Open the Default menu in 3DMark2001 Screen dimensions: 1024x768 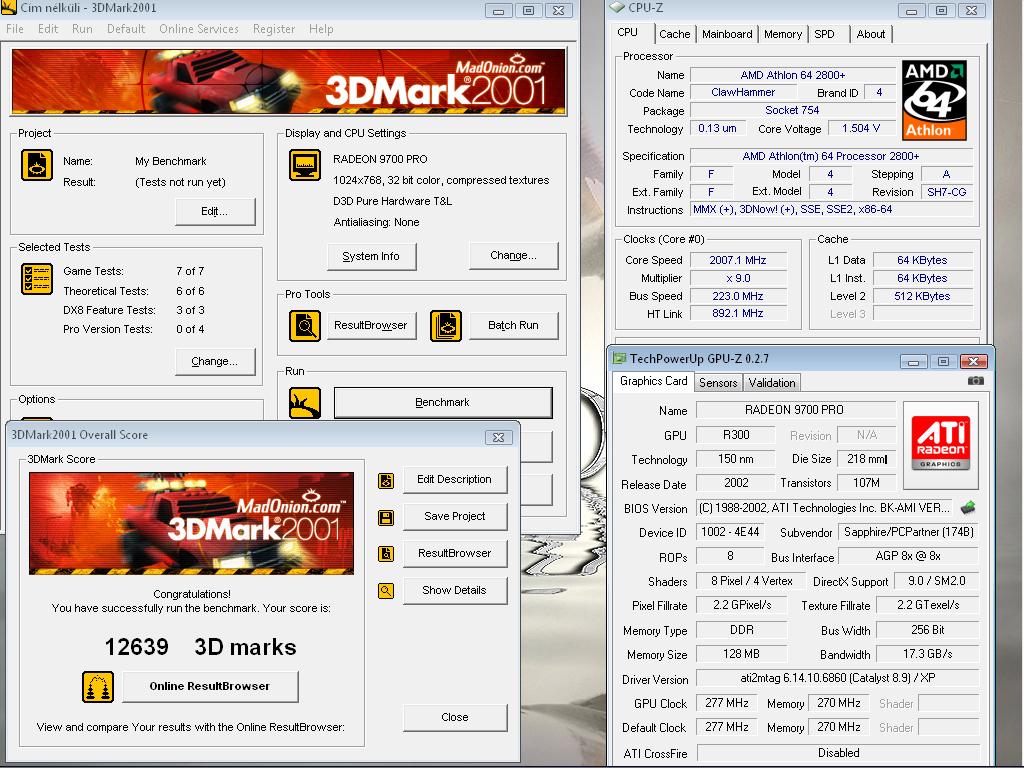point(126,29)
